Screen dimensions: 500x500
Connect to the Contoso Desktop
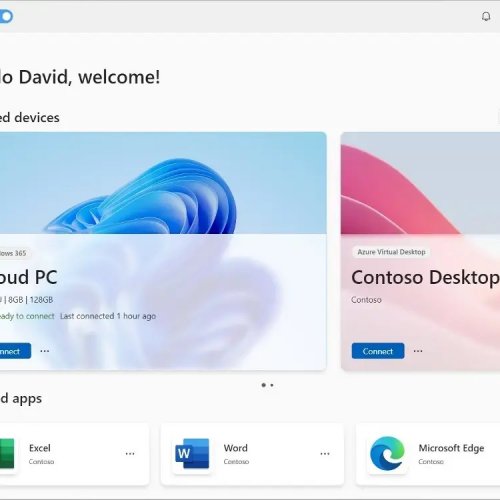pyautogui.click(x=378, y=351)
